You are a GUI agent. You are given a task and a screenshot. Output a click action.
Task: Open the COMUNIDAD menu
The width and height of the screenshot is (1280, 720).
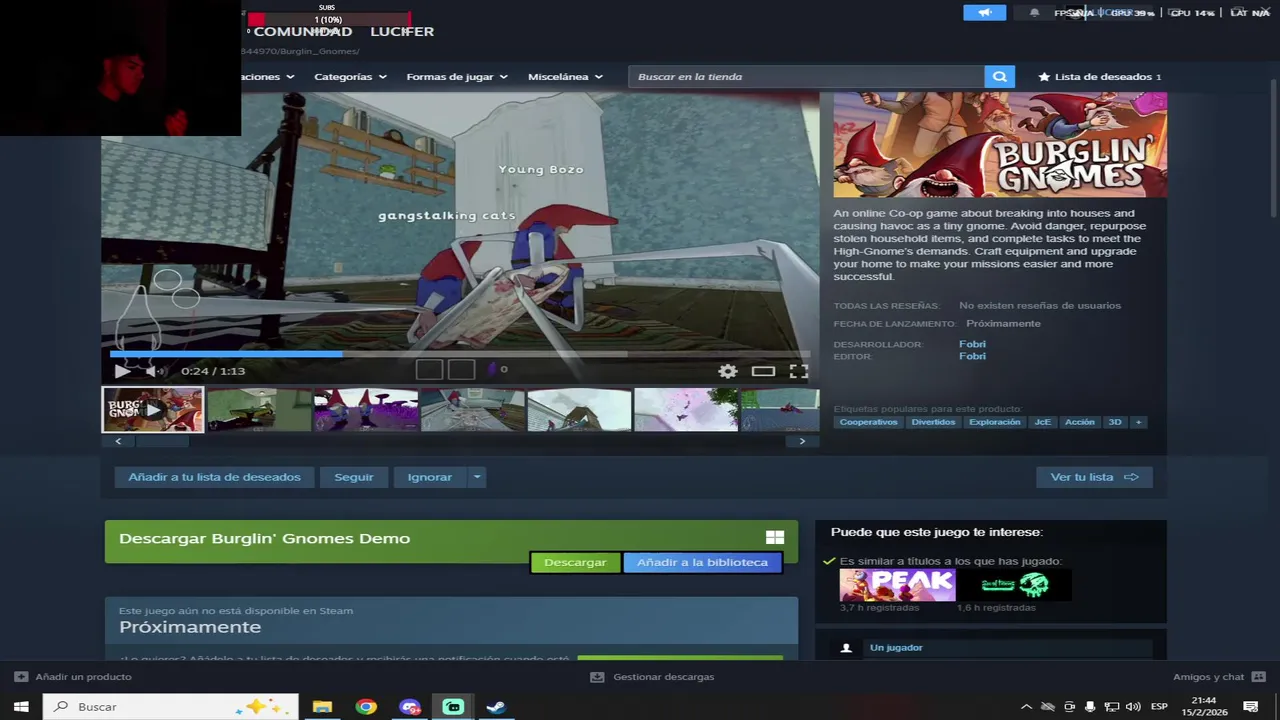pos(303,31)
